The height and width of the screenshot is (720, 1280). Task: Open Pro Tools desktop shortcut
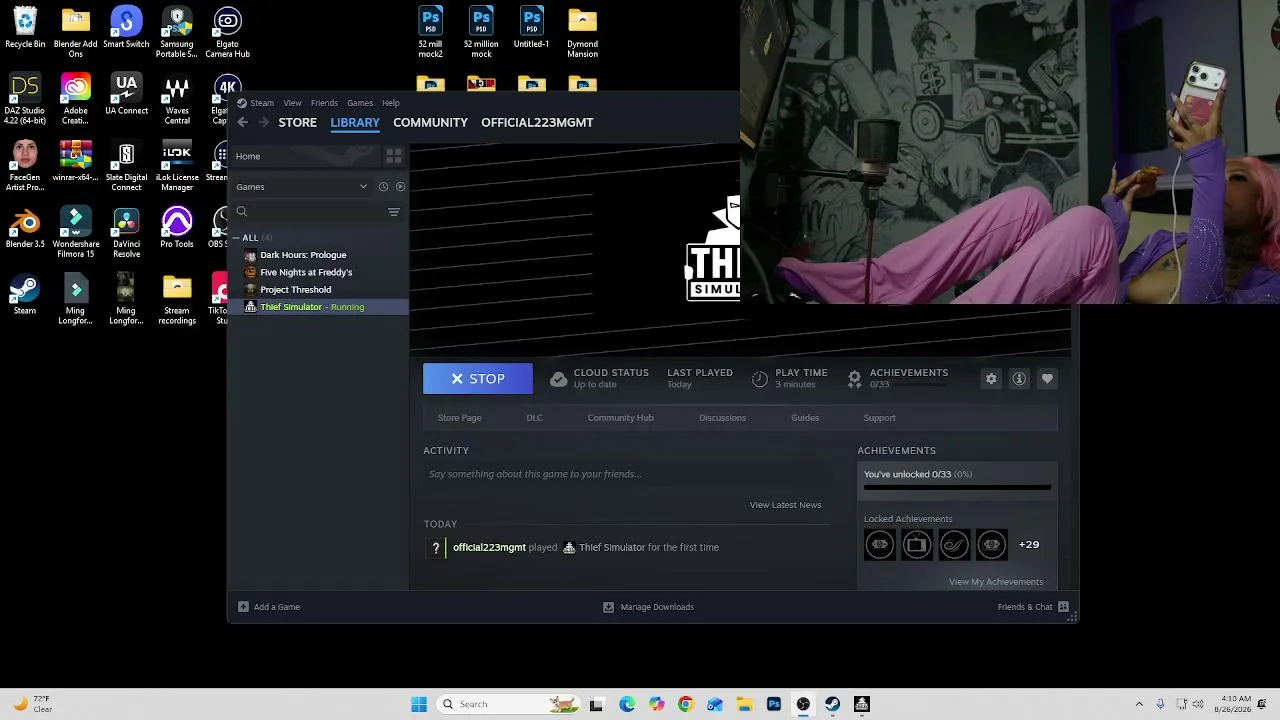point(177,229)
